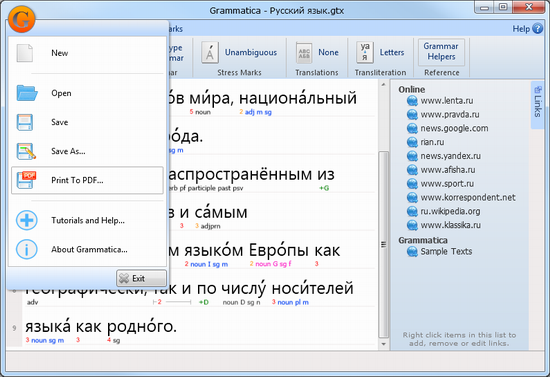Click the Transliteration ya icon

click(365, 52)
